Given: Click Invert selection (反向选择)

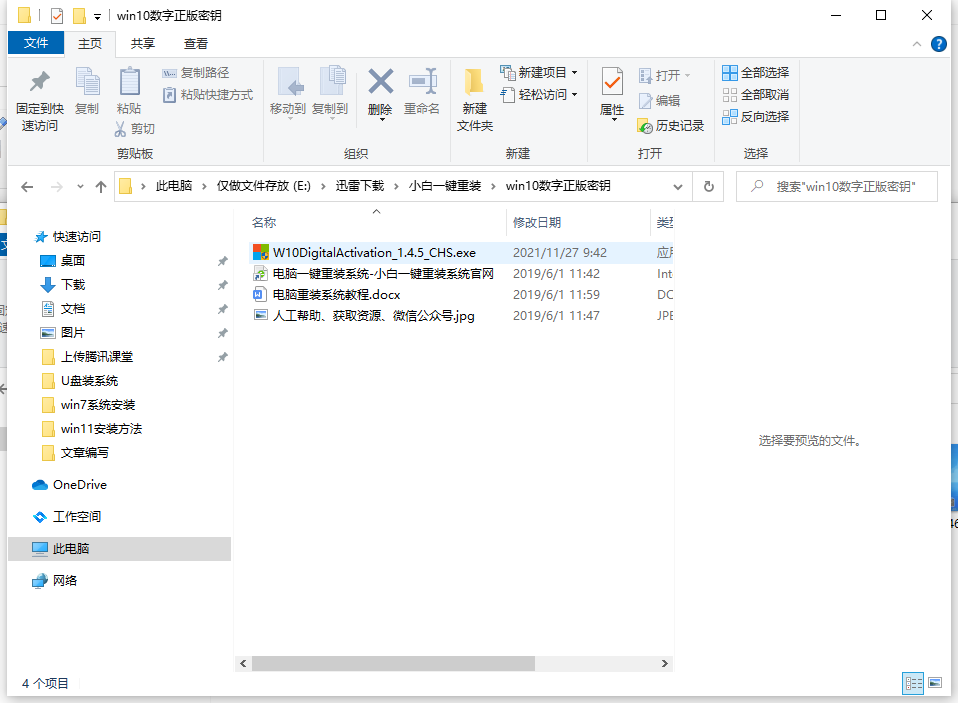Looking at the screenshot, I should pos(755,117).
